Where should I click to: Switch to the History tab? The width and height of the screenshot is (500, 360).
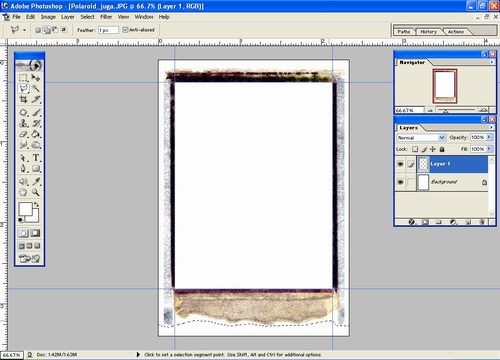click(428, 32)
